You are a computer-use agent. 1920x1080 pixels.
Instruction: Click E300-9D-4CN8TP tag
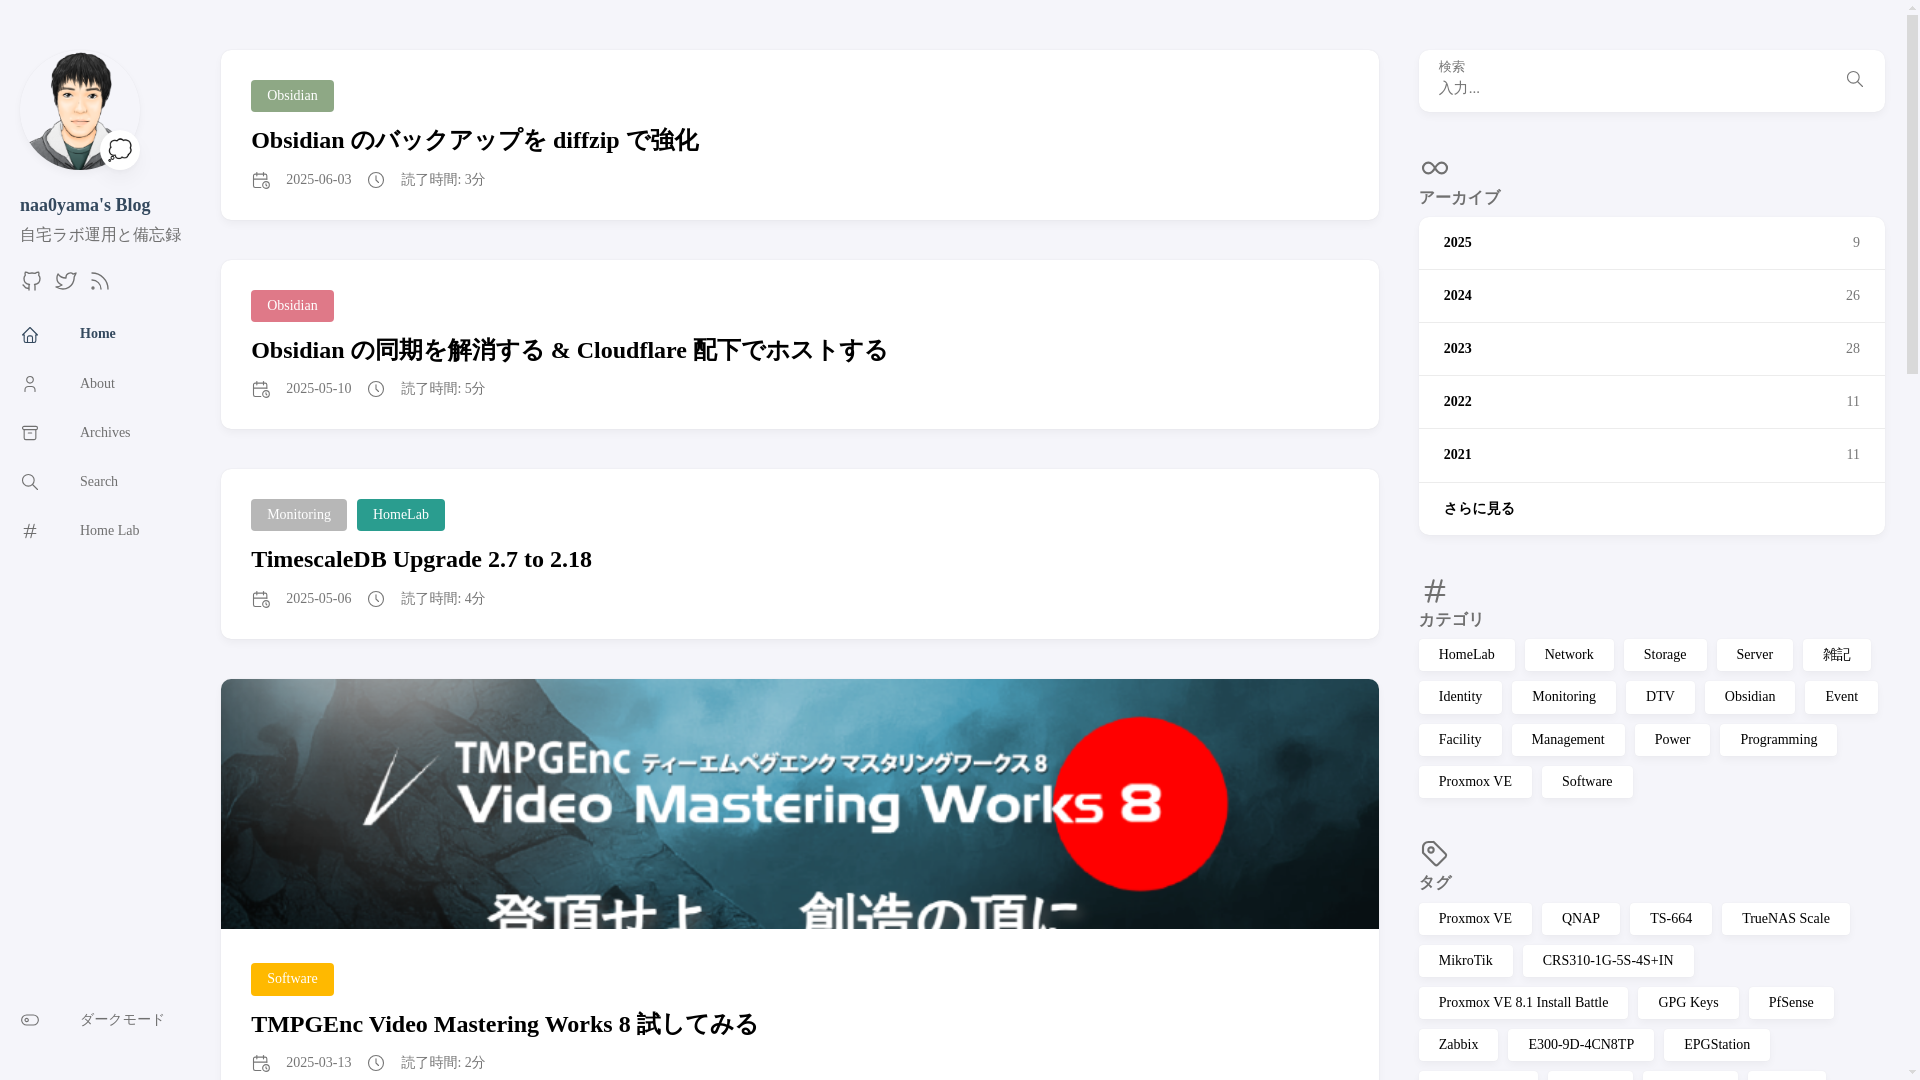click(x=1581, y=1045)
